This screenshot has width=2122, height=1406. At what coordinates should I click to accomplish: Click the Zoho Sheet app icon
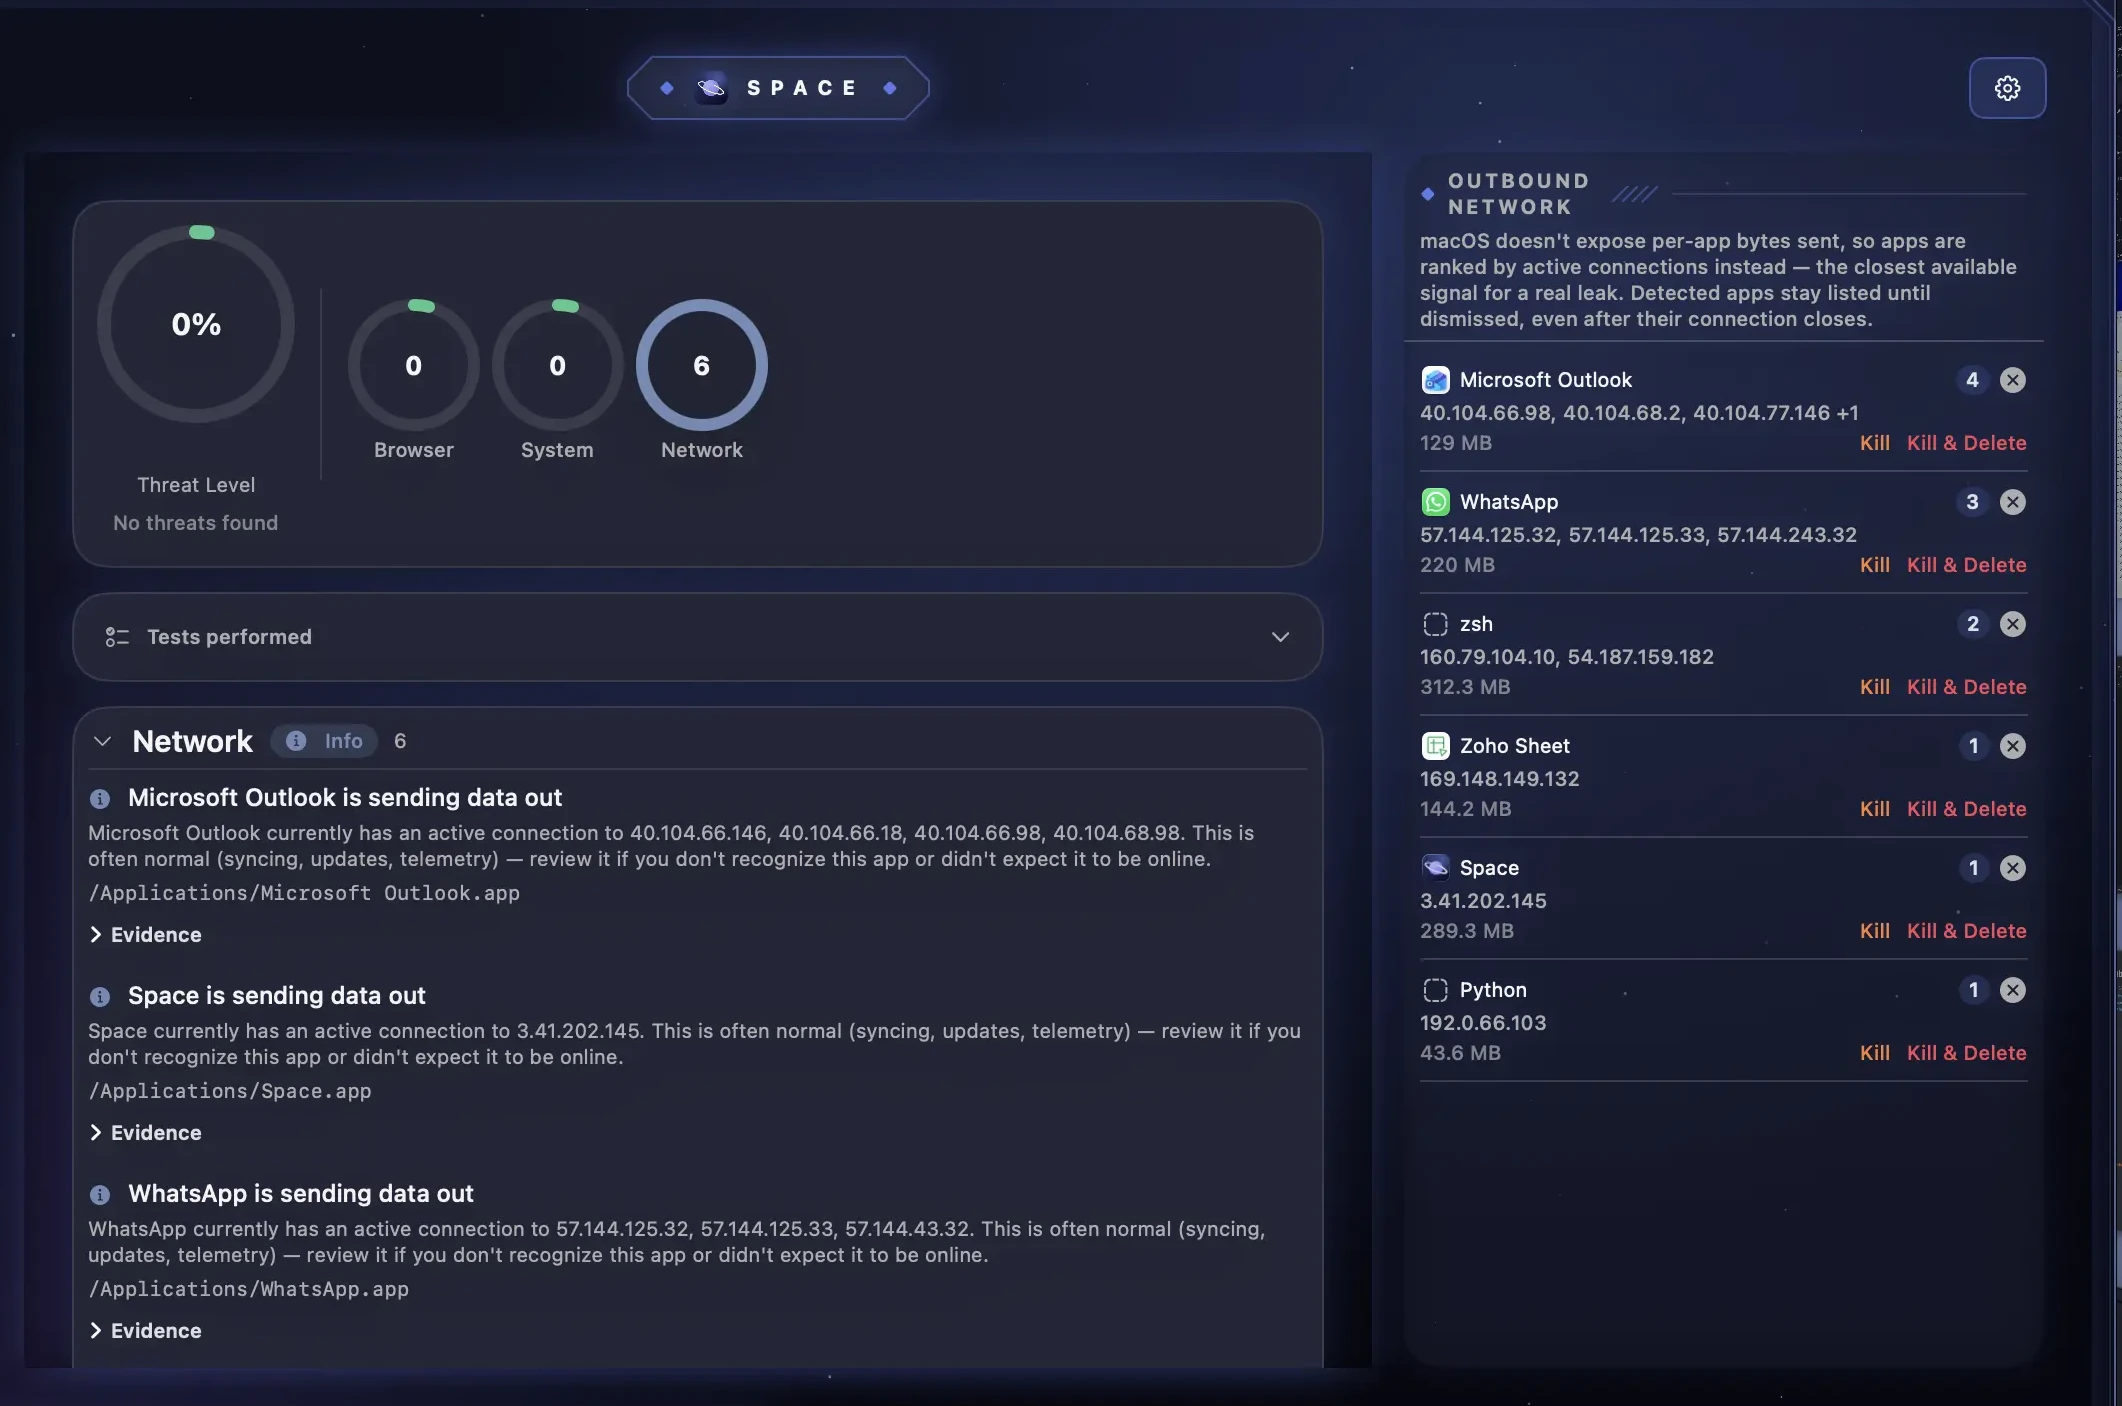pos(1435,746)
